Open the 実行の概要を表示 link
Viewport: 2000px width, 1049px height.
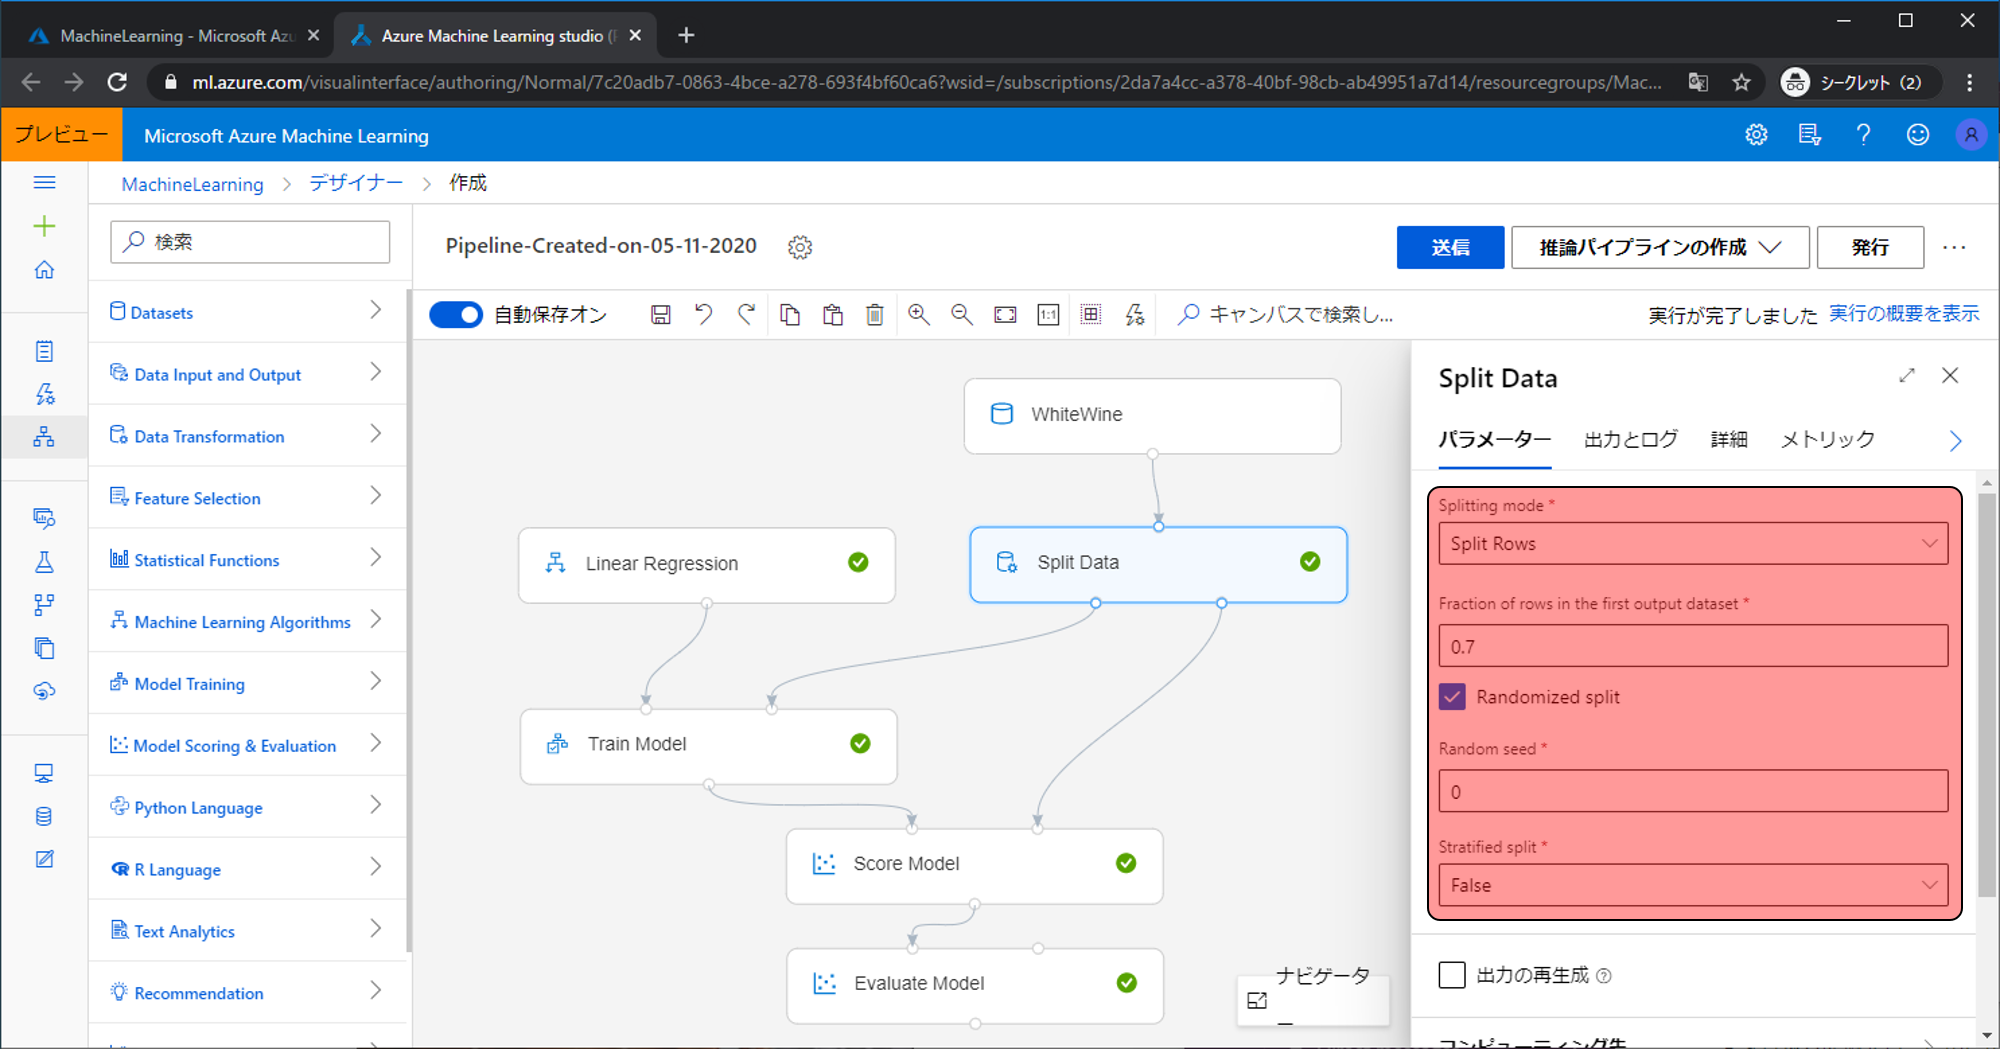[1903, 314]
